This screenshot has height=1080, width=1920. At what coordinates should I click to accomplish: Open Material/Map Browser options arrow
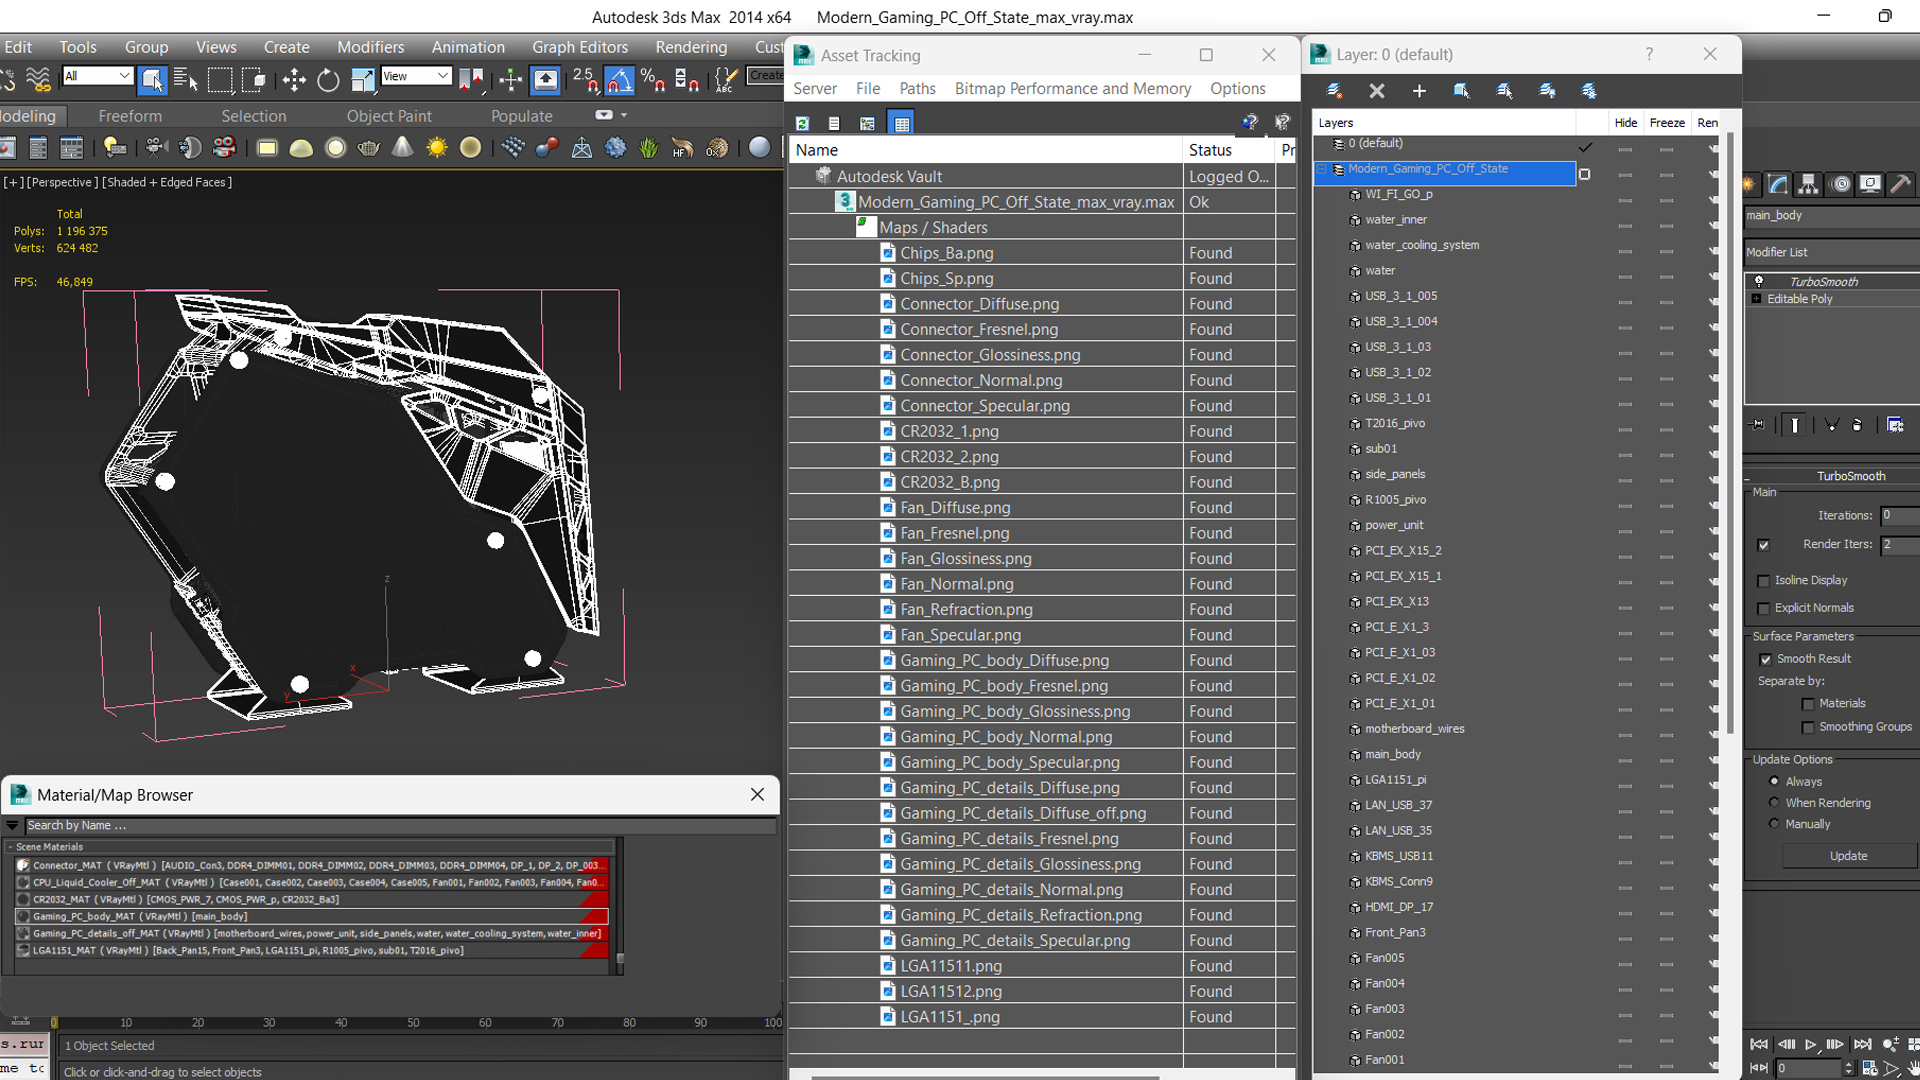12,825
